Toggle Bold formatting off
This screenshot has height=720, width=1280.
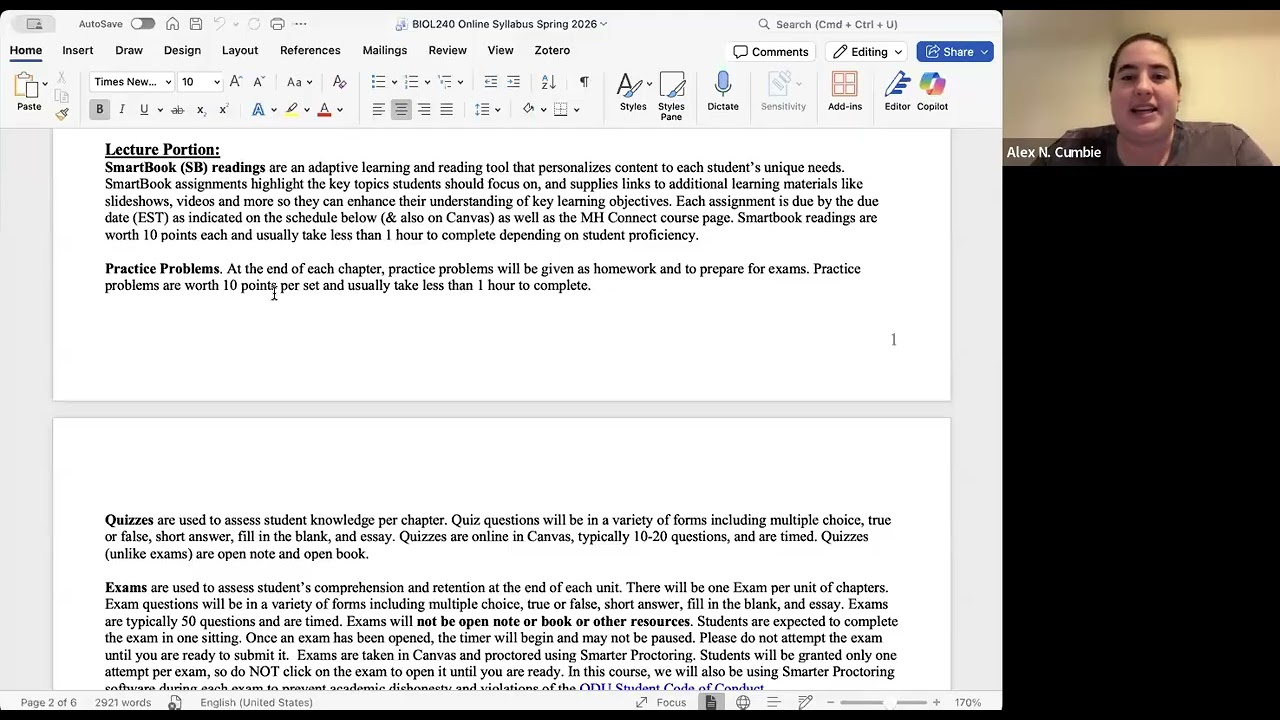(99, 110)
